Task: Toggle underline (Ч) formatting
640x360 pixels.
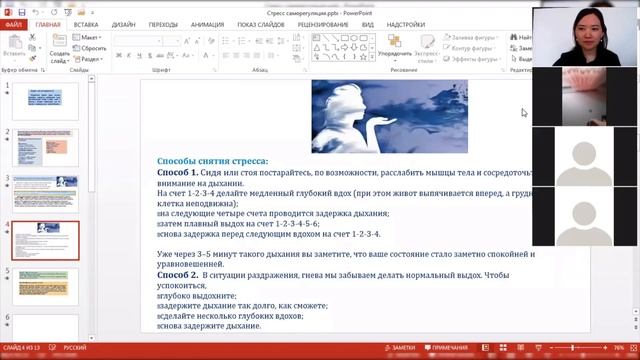Action: pos(139,56)
